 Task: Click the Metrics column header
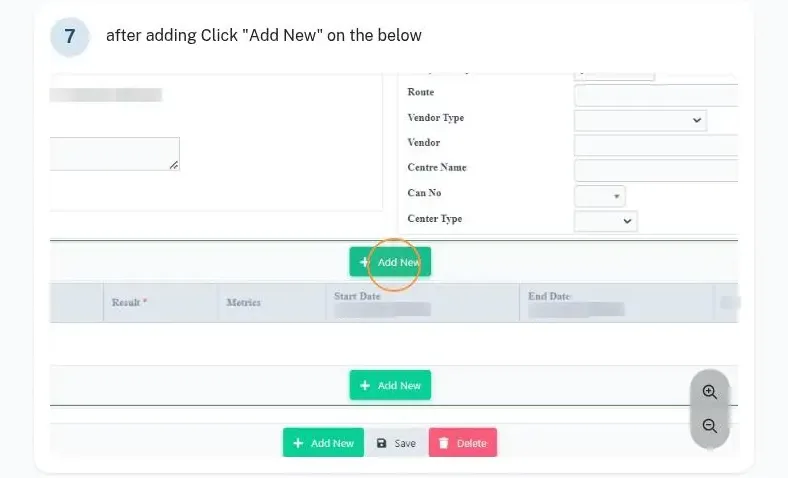[x=272, y=302]
